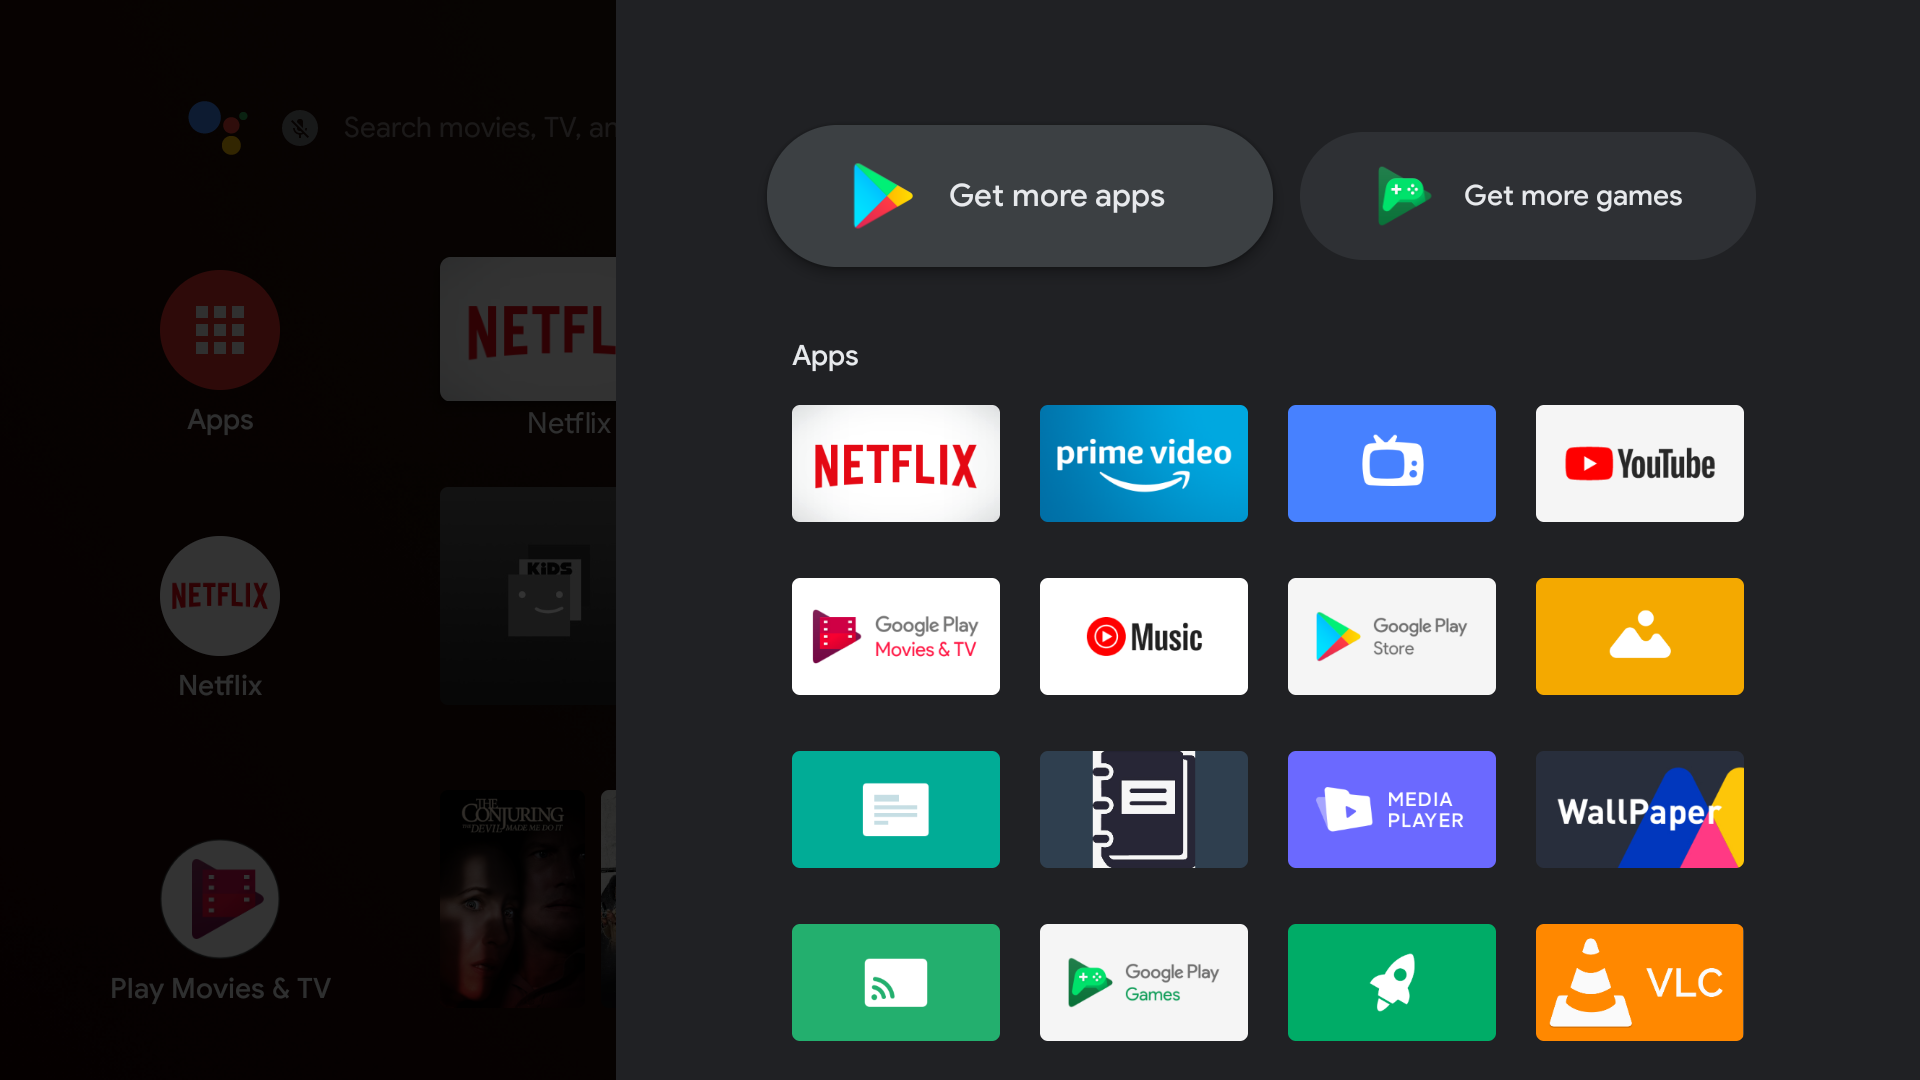The image size is (1920, 1080).
Task: Select the round Netflix sidebar icon
Action: pyautogui.click(x=220, y=596)
